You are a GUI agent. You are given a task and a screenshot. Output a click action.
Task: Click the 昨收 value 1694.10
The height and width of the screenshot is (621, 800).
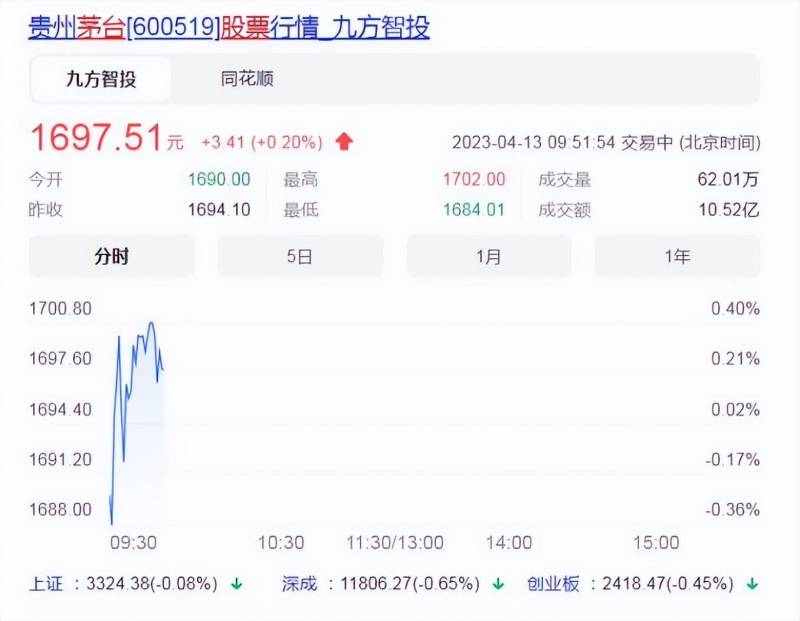pos(219,210)
